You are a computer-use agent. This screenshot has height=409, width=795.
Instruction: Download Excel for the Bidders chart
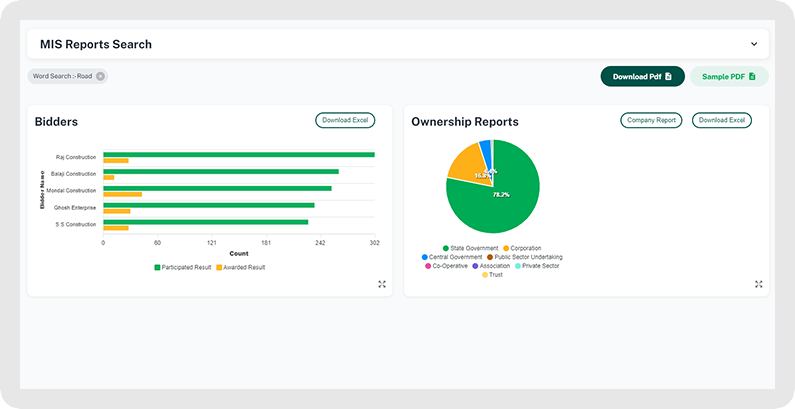[345, 120]
